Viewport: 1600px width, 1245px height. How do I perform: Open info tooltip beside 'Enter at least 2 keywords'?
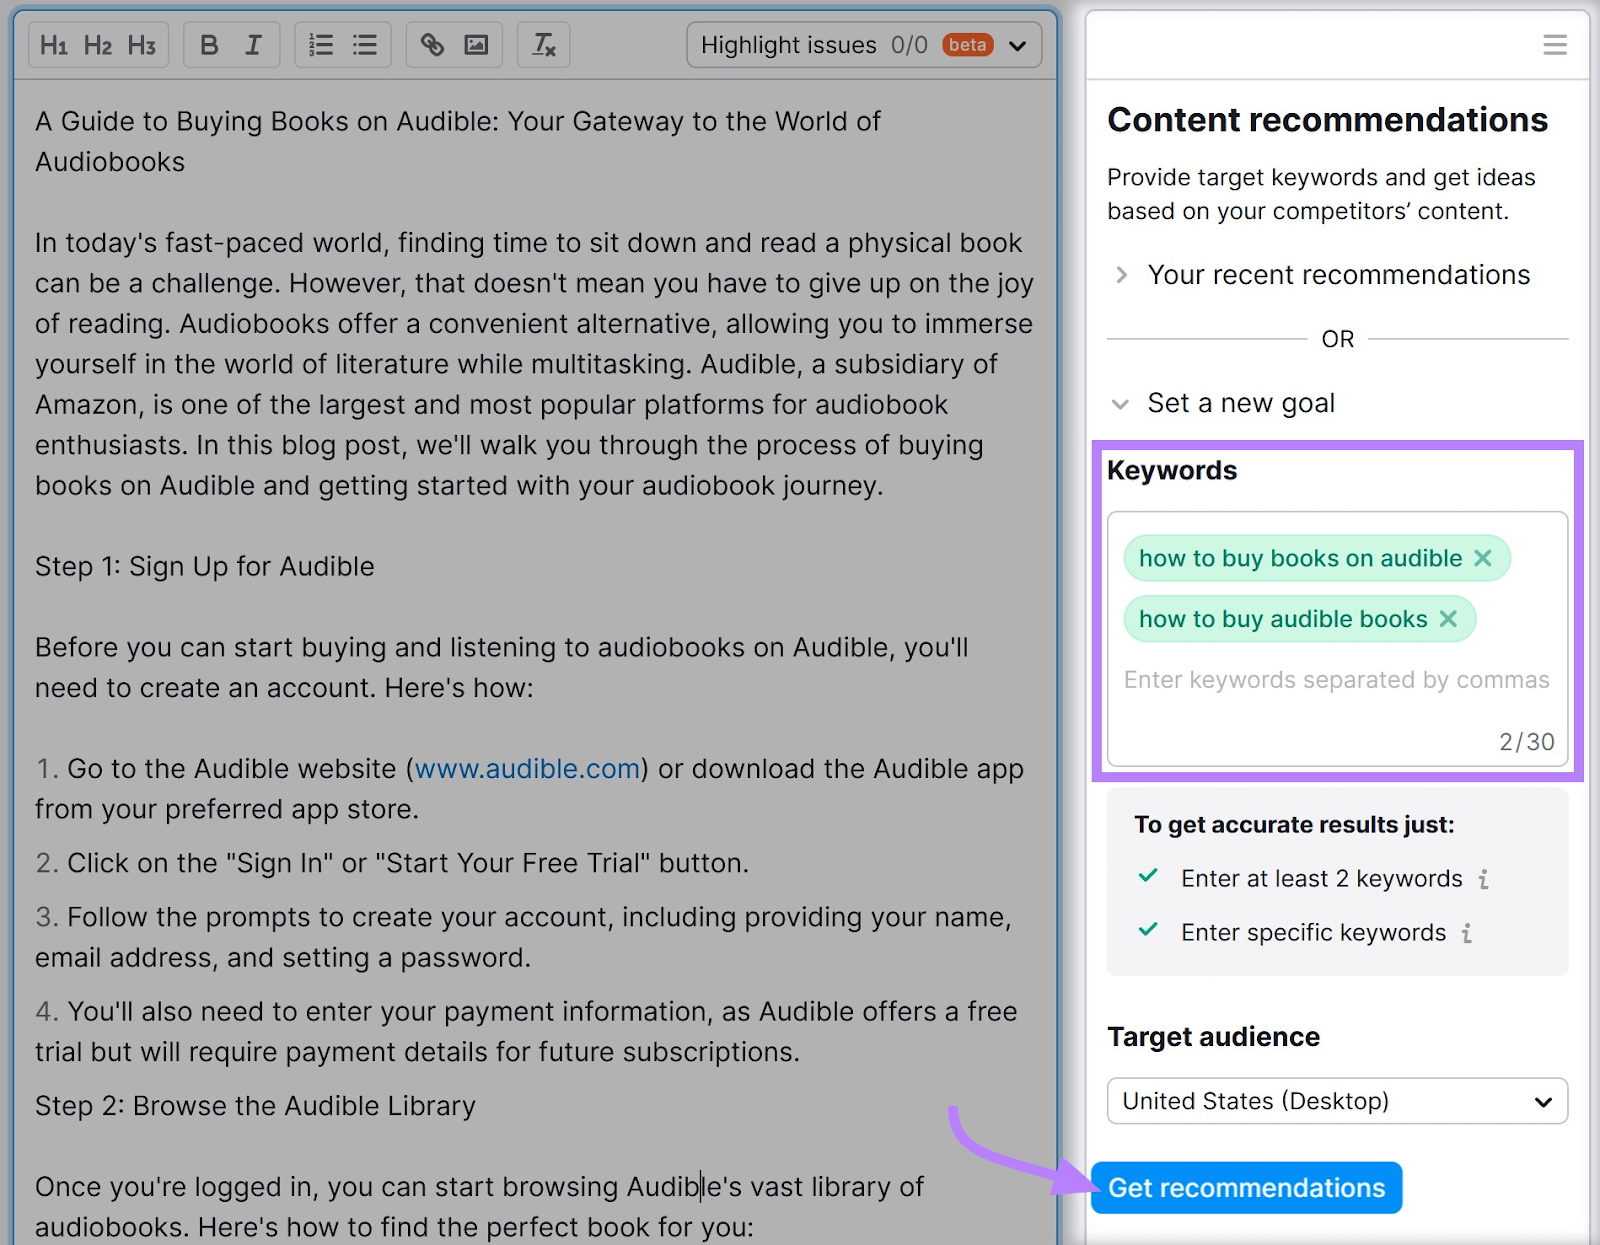[x=1484, y=879]
